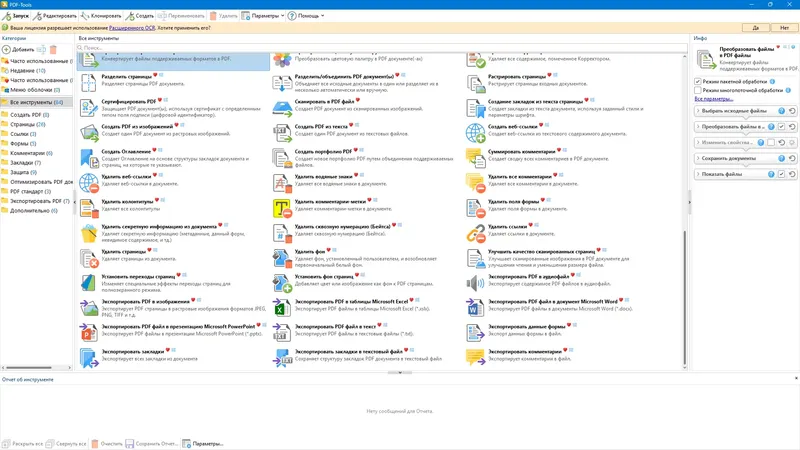Select the Удалить веб-ссылки globe icon
Screen dimensions: 800x450
[89, 183]
